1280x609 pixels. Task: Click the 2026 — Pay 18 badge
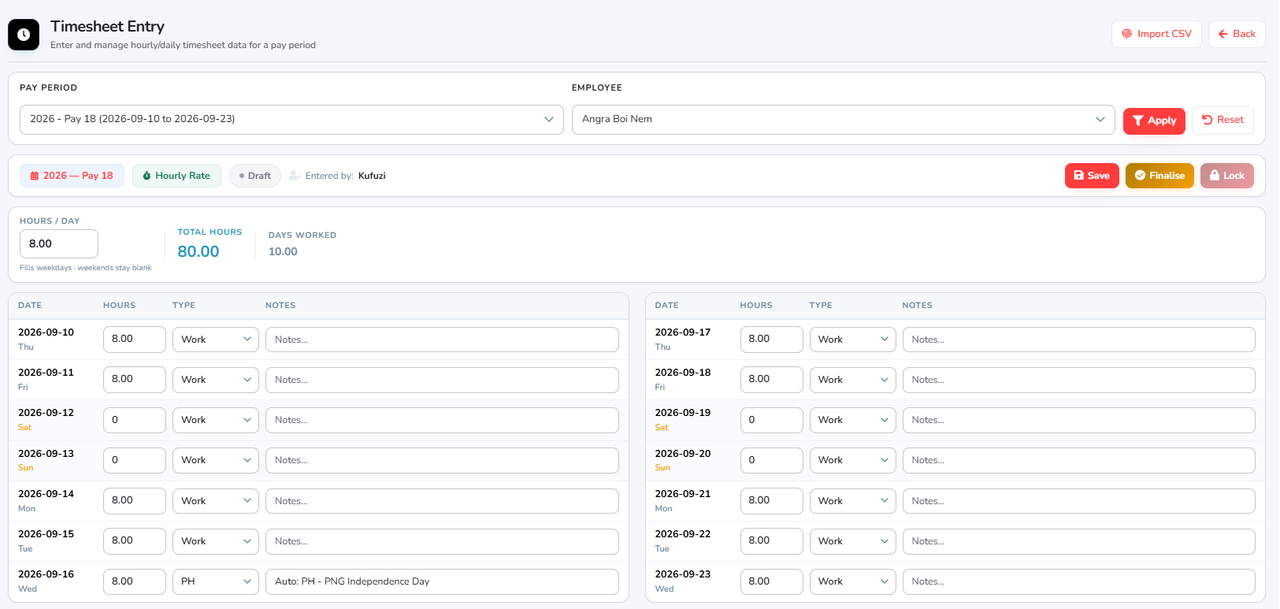click(72, 175)
